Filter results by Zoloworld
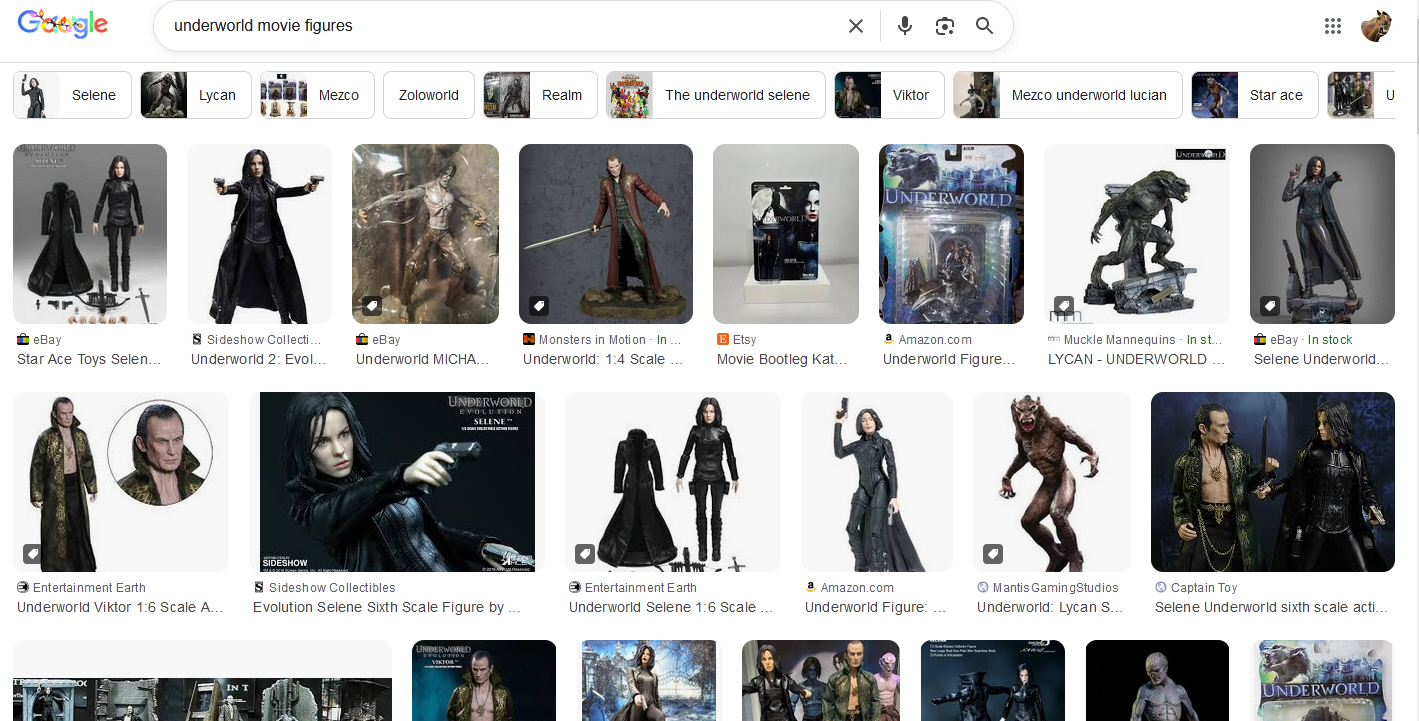The height and width of the screenshot is (721, 1419). [428, 95]
